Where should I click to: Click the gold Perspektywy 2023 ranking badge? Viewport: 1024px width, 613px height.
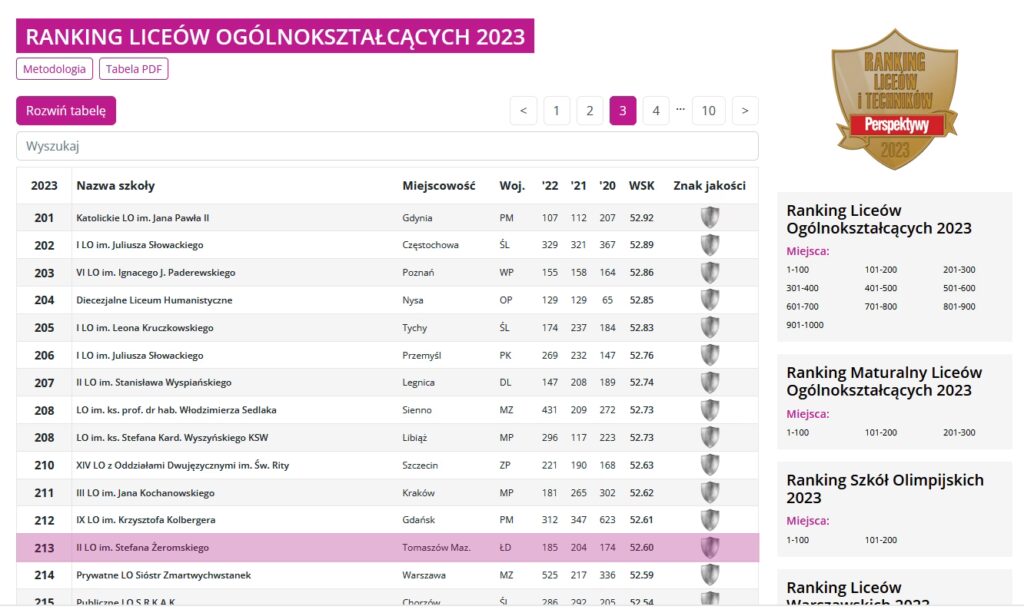click(x=893, y=98)
